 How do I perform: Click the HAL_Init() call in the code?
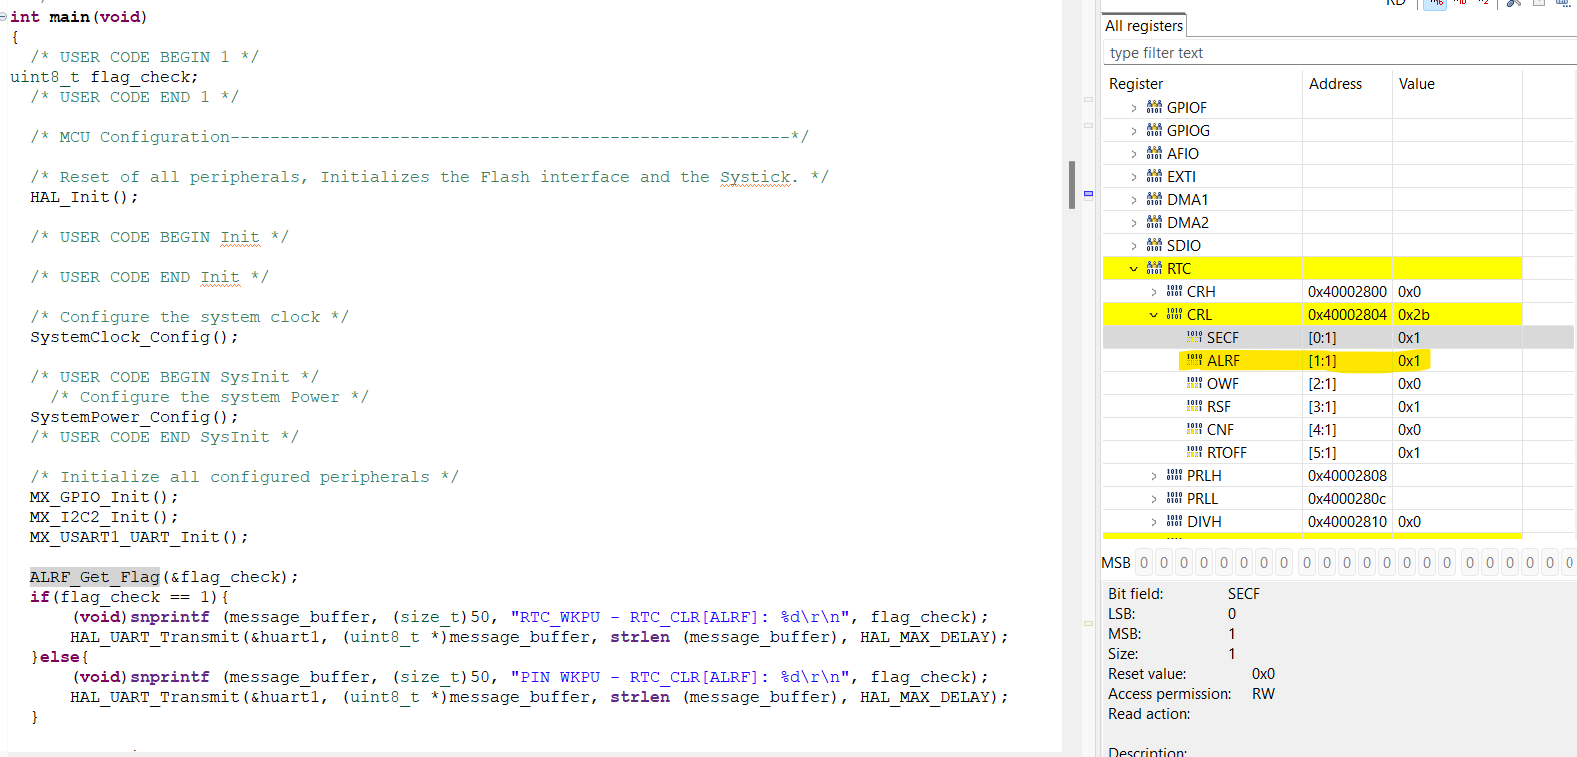pos(84,197)
